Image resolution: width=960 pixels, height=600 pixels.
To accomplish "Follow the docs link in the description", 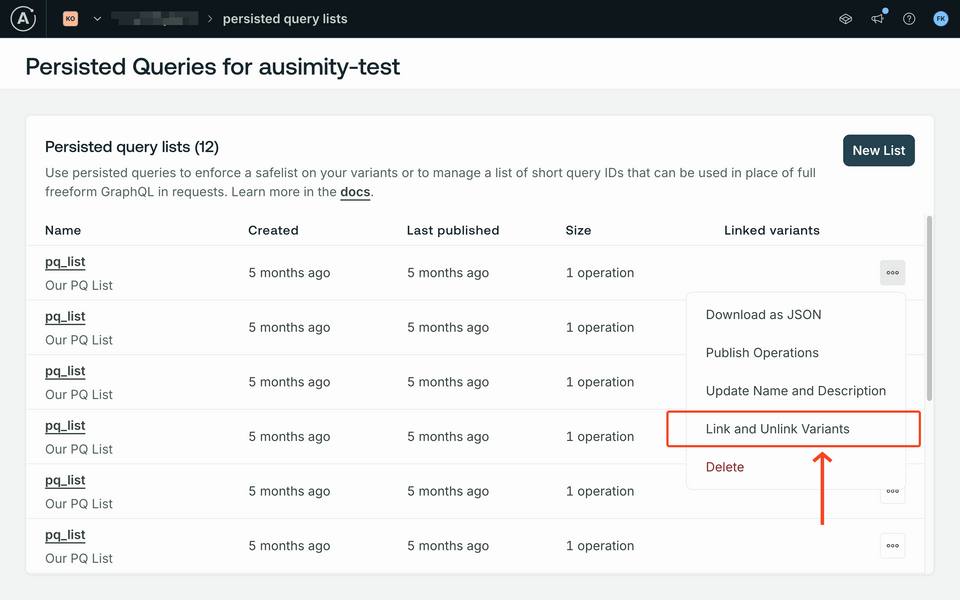I will tap(355, 192).
